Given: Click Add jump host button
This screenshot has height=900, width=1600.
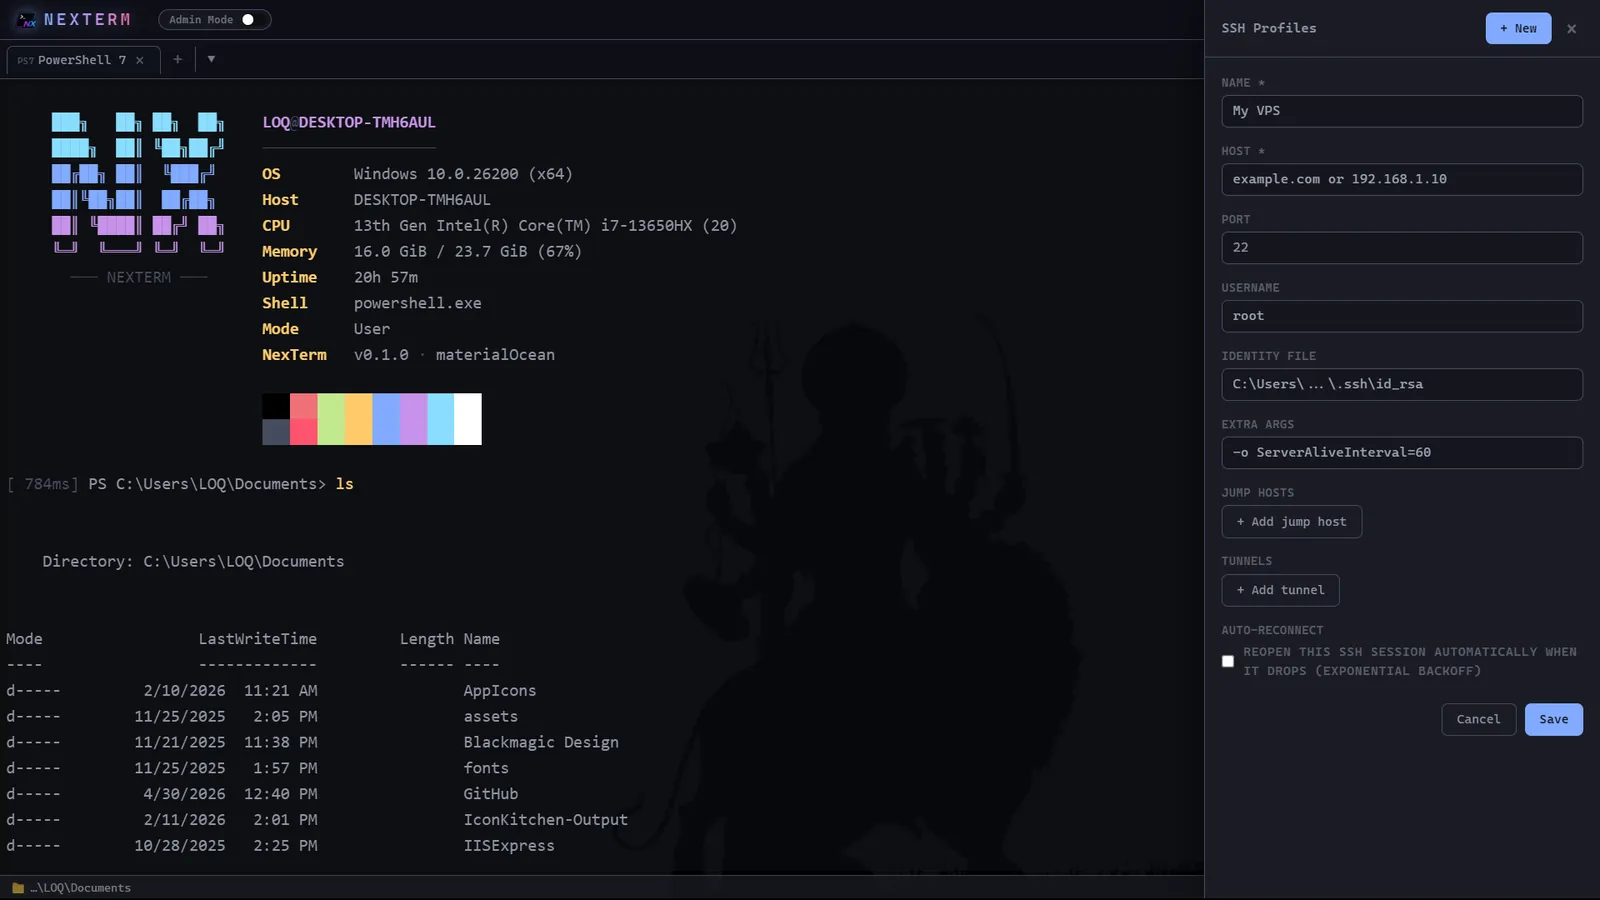Looking at the screenshot, I should pyautogui.click(x=1291, y=521).
